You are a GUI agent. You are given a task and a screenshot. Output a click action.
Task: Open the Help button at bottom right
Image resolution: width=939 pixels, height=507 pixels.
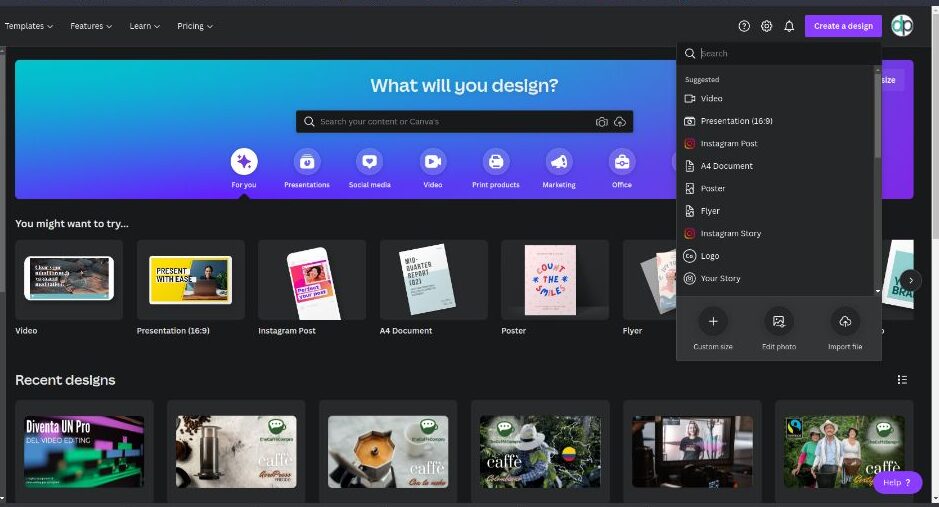[897, 482]
